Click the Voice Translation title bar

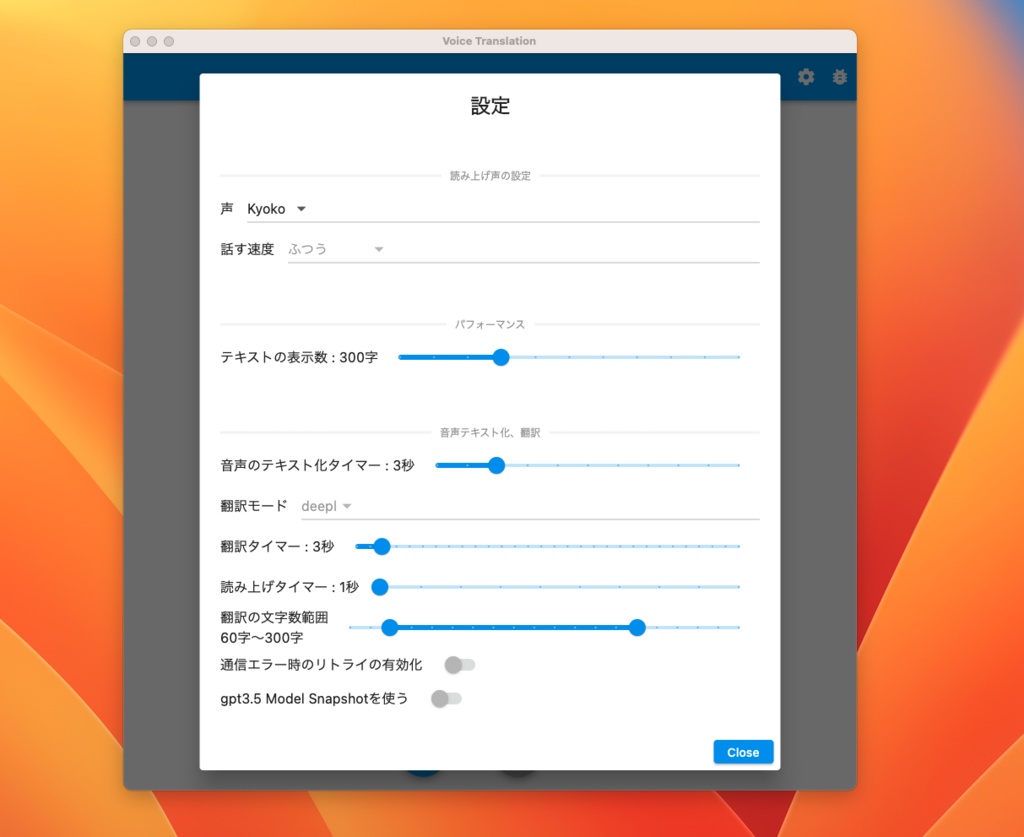(489, 41)
